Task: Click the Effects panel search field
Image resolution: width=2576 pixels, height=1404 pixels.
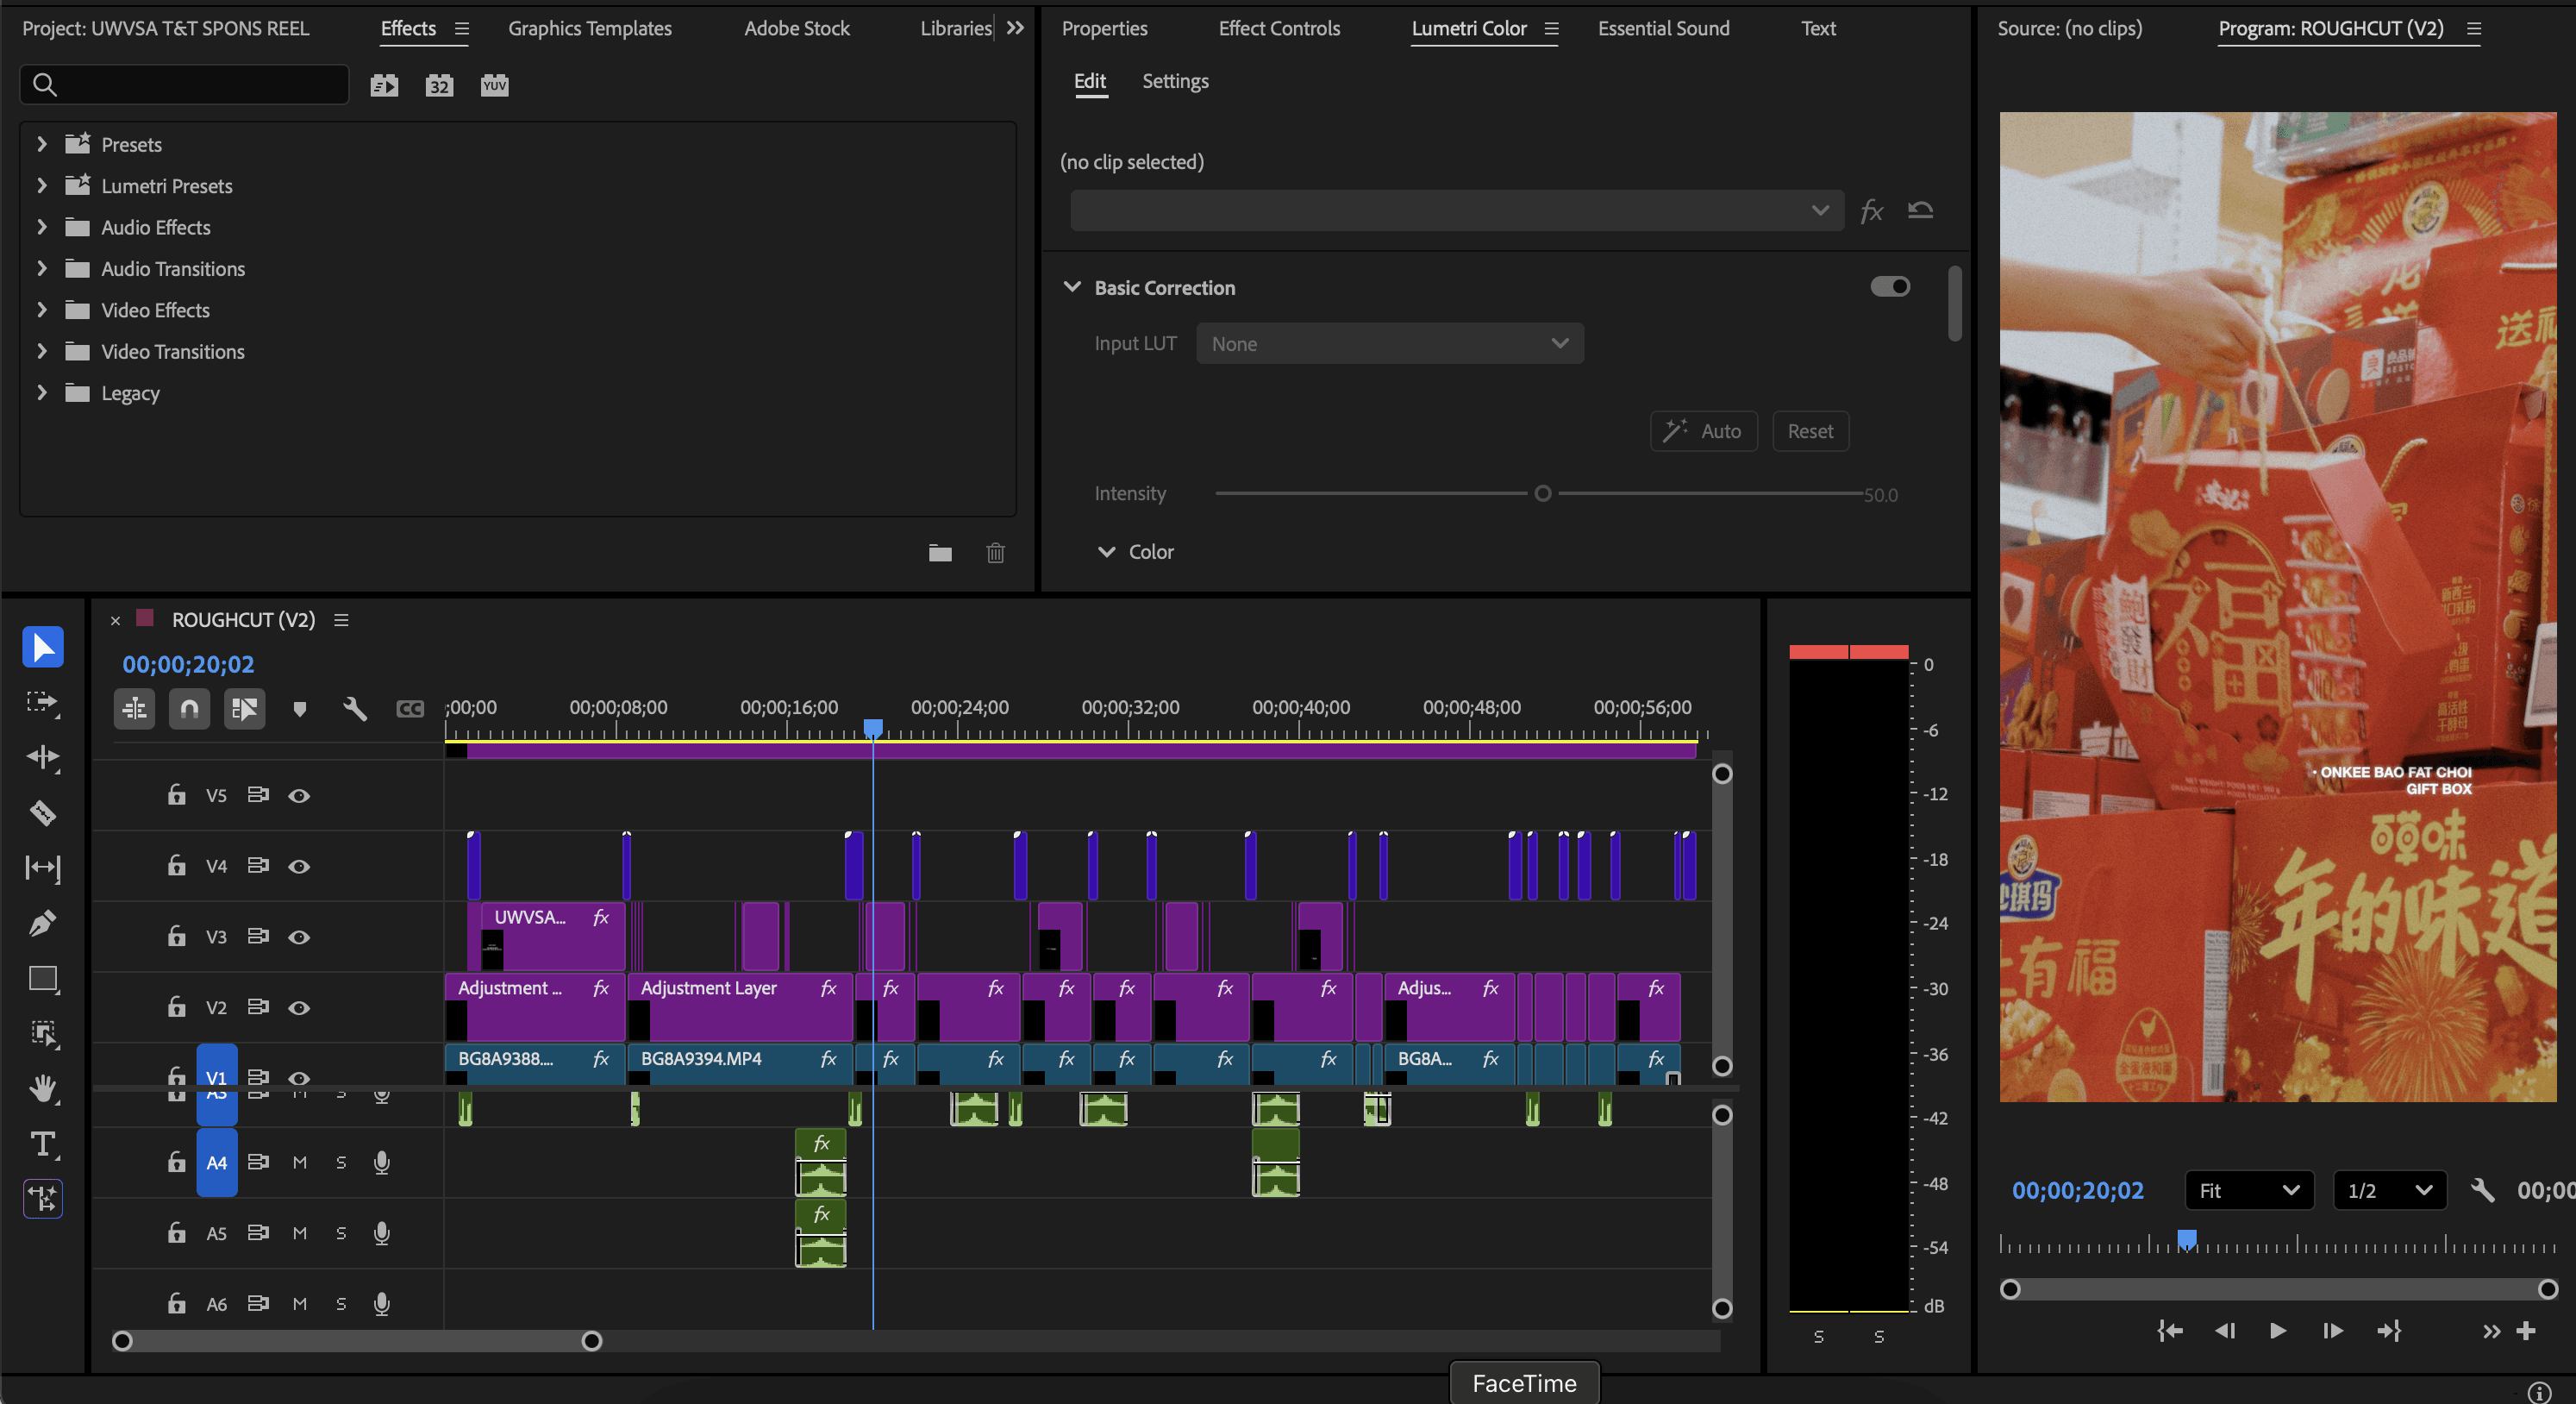Action: (200, 85)
